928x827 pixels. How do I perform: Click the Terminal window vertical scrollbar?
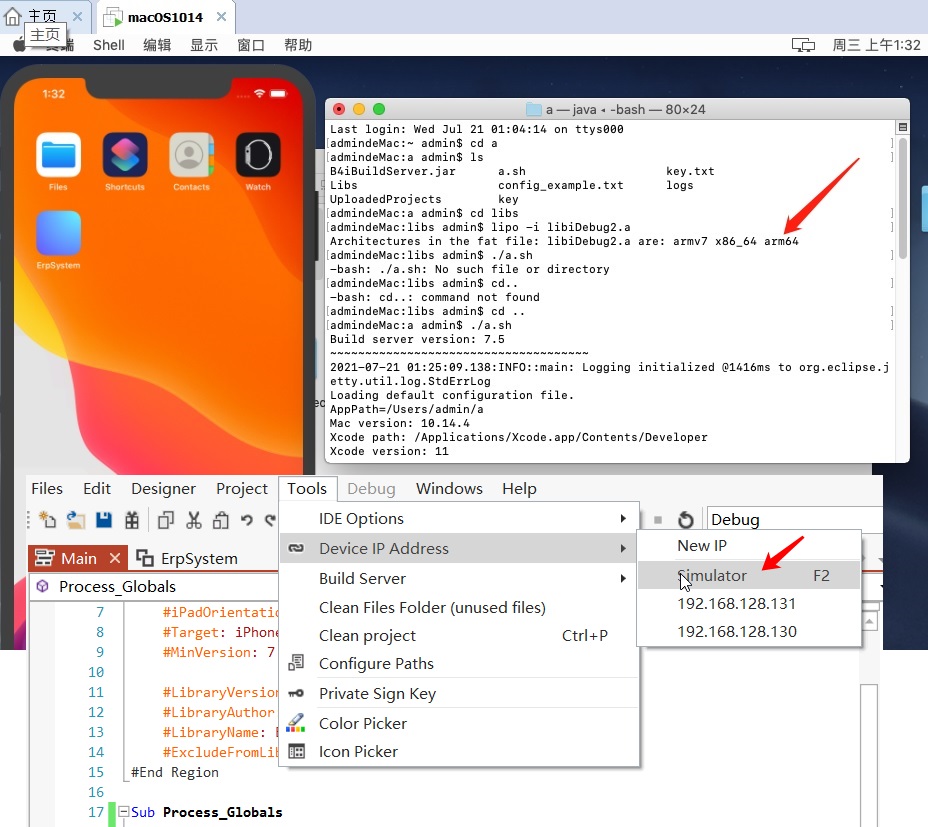coord(903,198)
